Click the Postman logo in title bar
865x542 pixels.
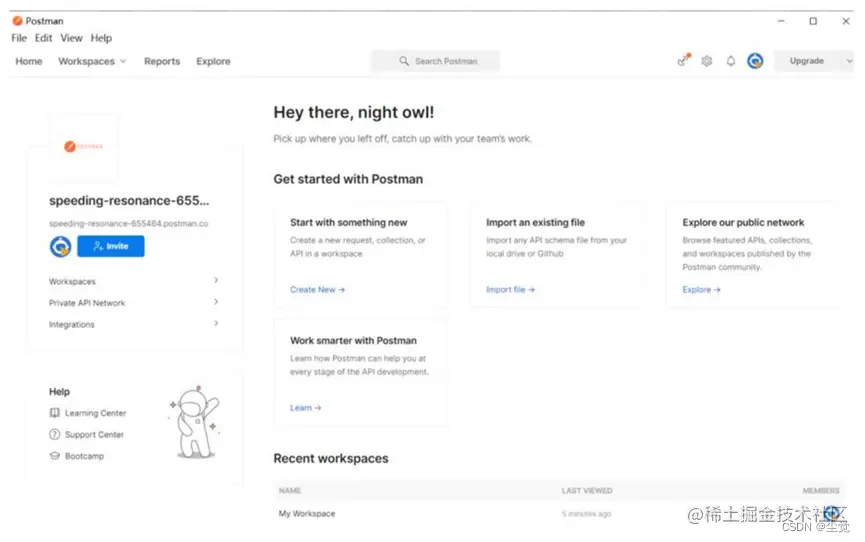[17, 21]
